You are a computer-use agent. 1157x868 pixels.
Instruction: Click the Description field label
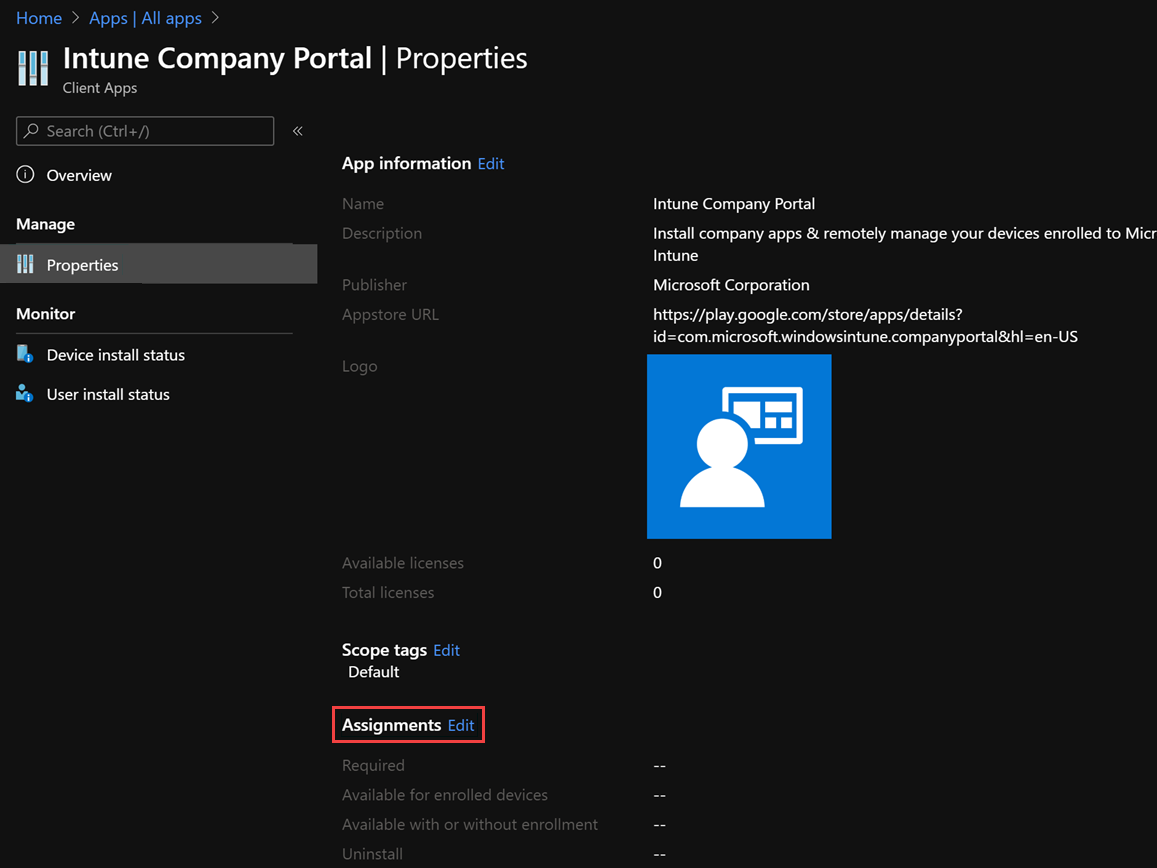tap(382, 233)
